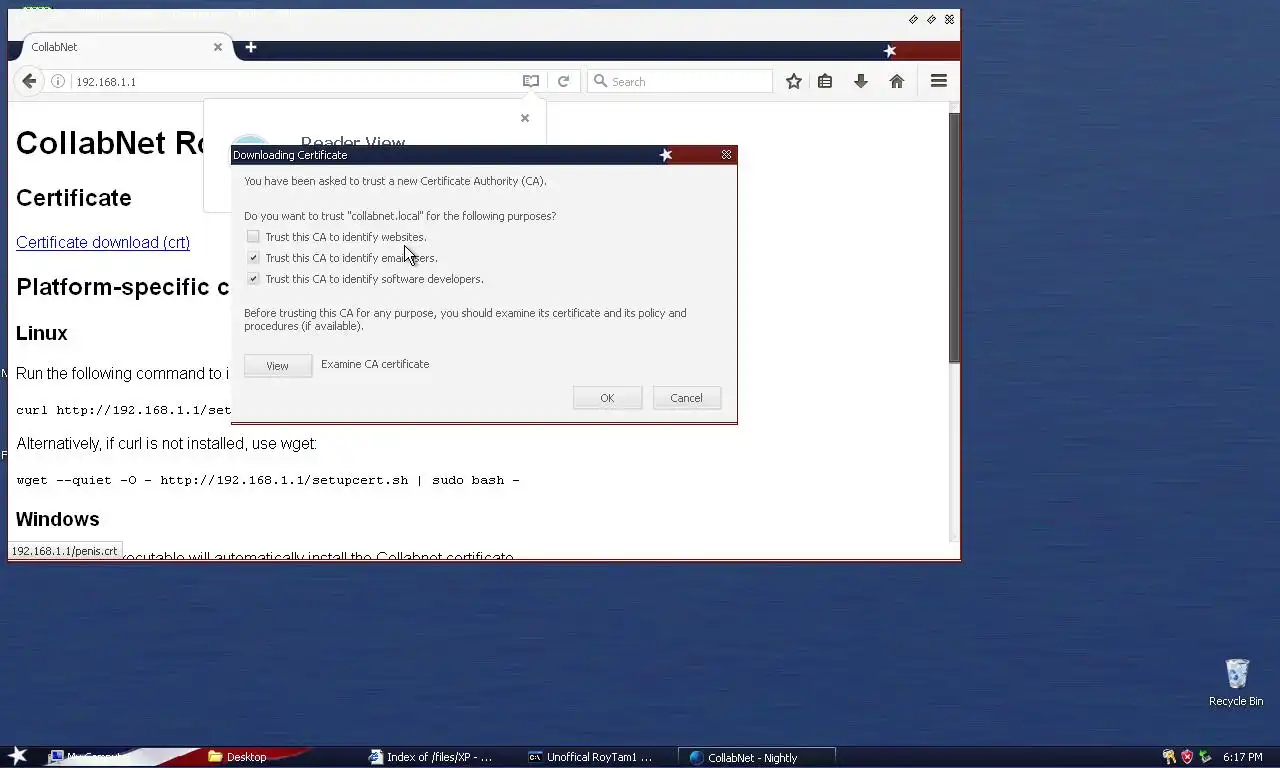Click the star icon in dialog title bar
Screen dimensions: 1280x768
[666, 155]
